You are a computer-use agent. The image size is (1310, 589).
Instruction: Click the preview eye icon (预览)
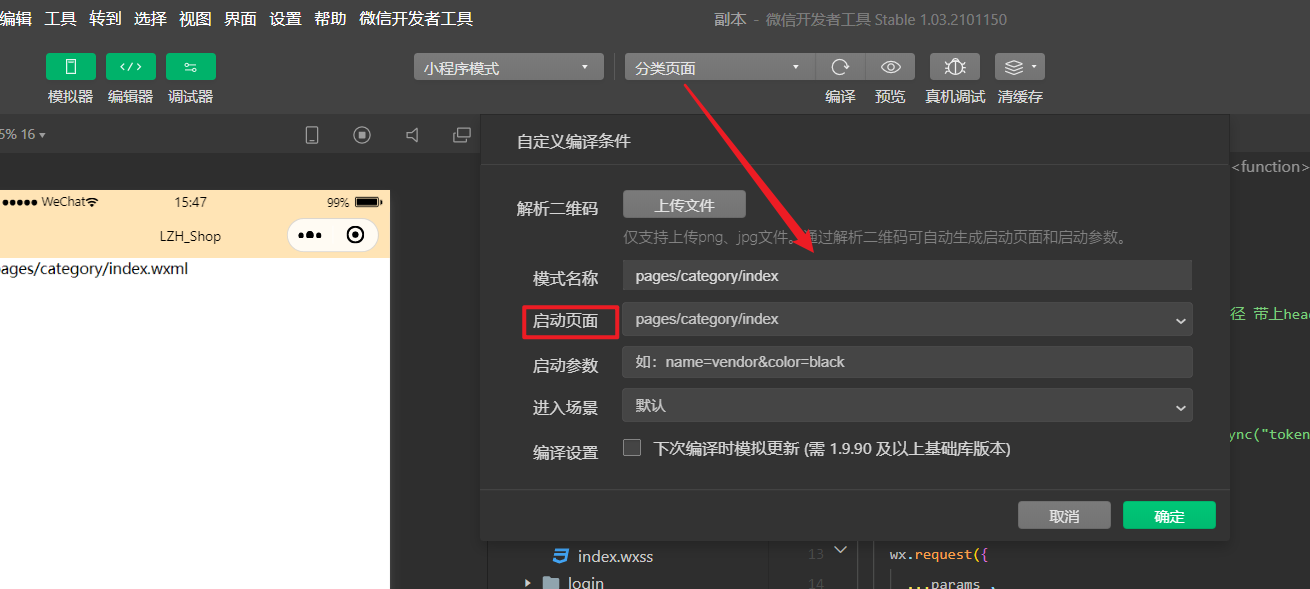(x=890, y=67)
